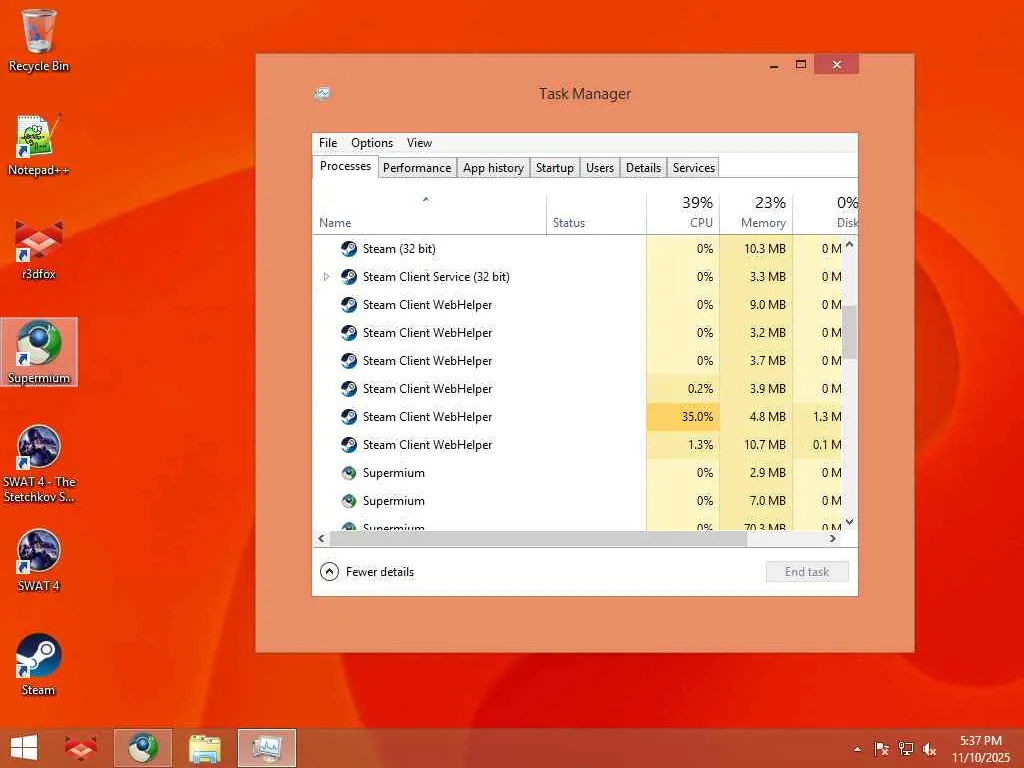1024x768 pixels.
Task: Select the Steam (32 bit) process name
Action: click(399, 249)
